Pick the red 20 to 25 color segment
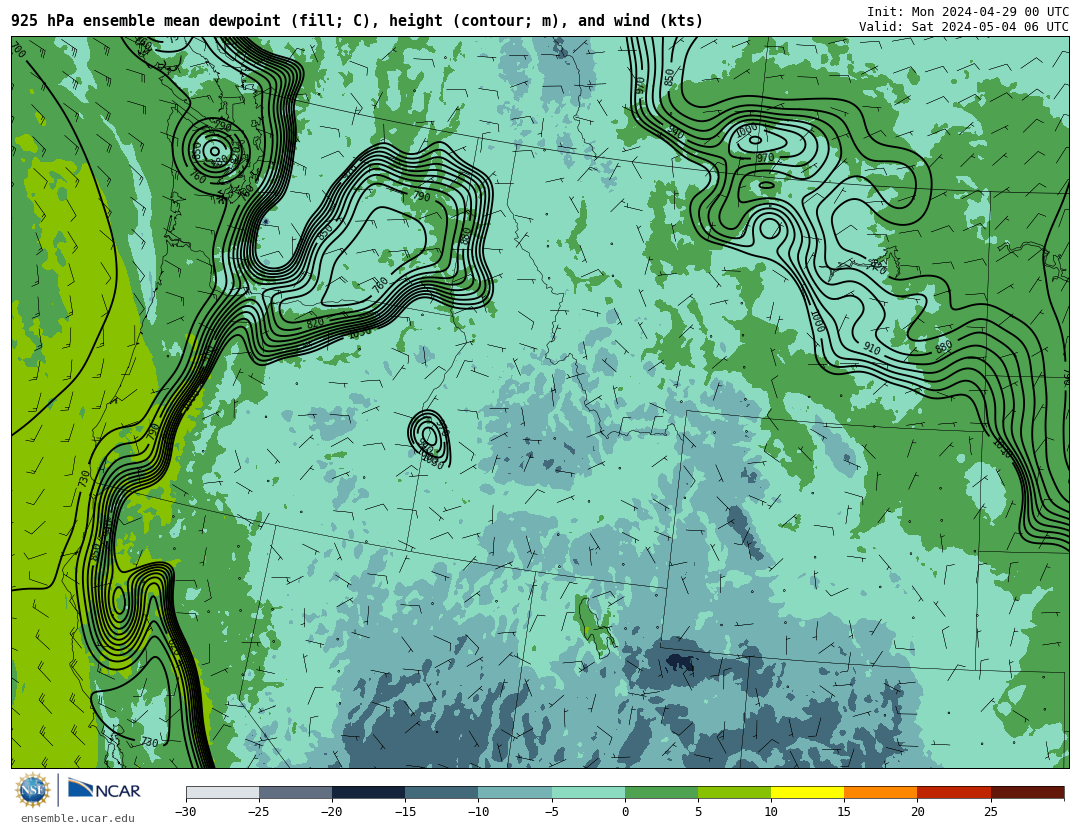This screenshot has width=1080, height=831. 954,793
